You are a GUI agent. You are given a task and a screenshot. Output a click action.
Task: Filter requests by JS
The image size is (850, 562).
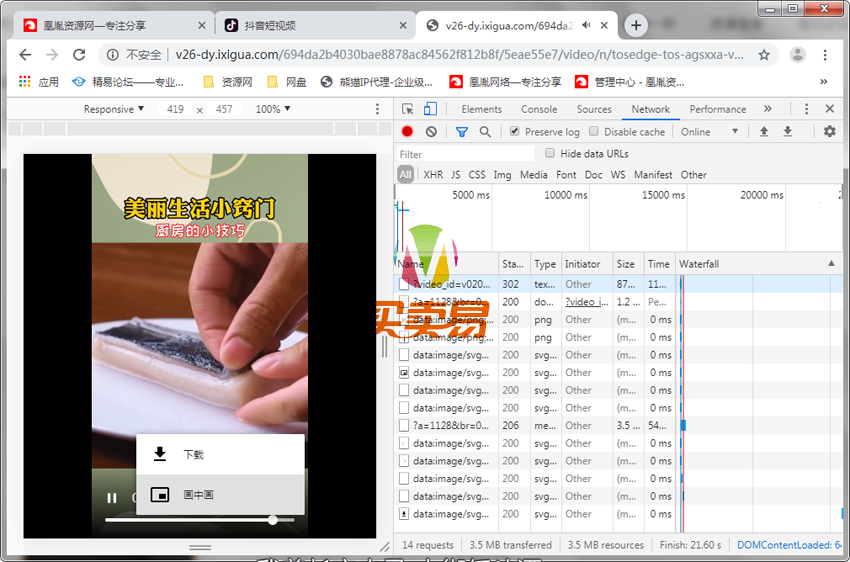pos(455,175)
